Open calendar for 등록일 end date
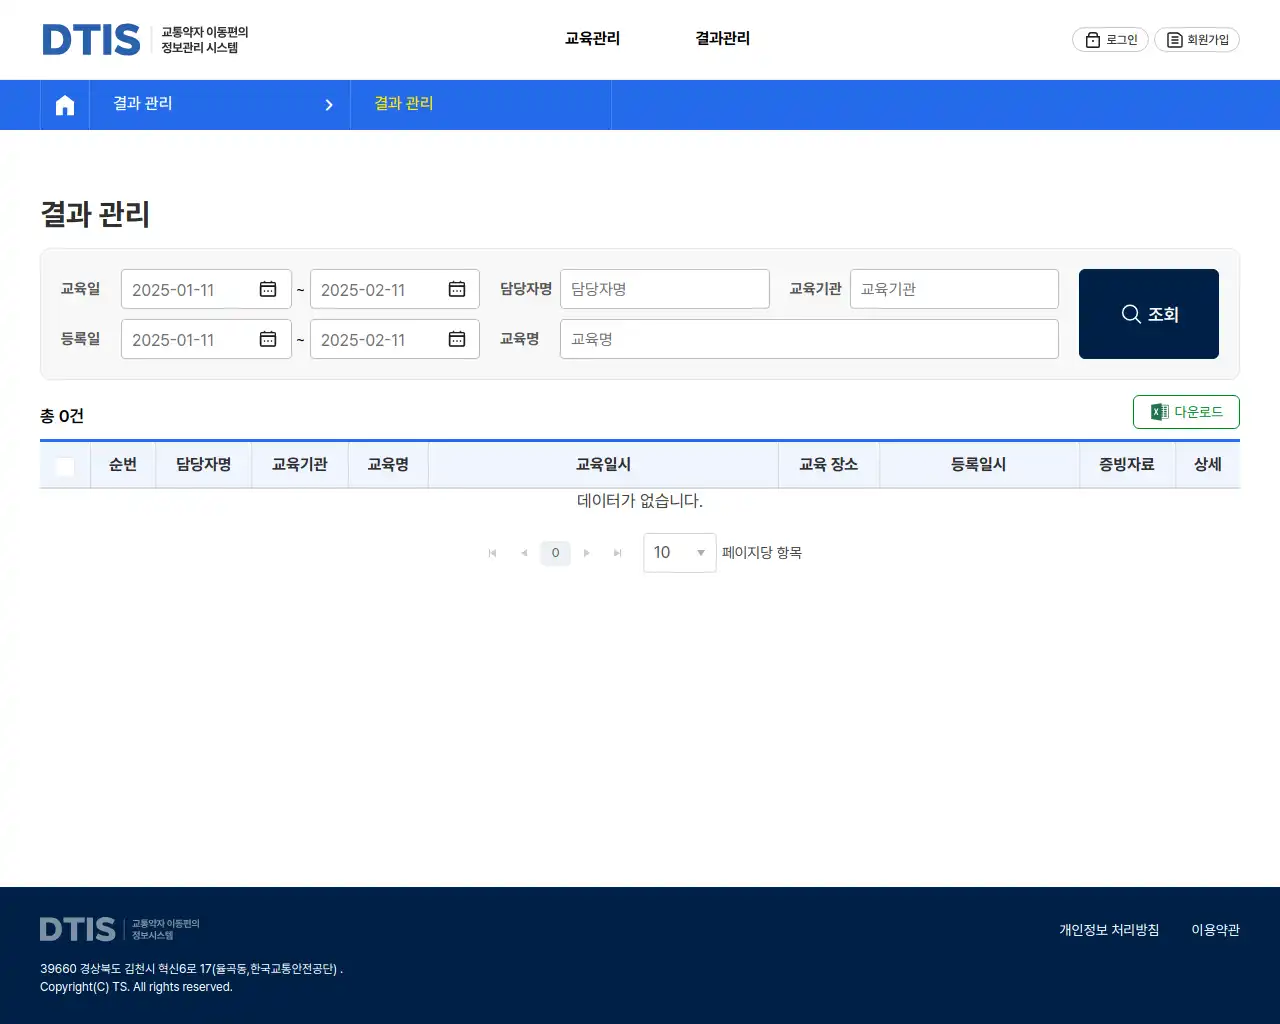 (457, 339)
